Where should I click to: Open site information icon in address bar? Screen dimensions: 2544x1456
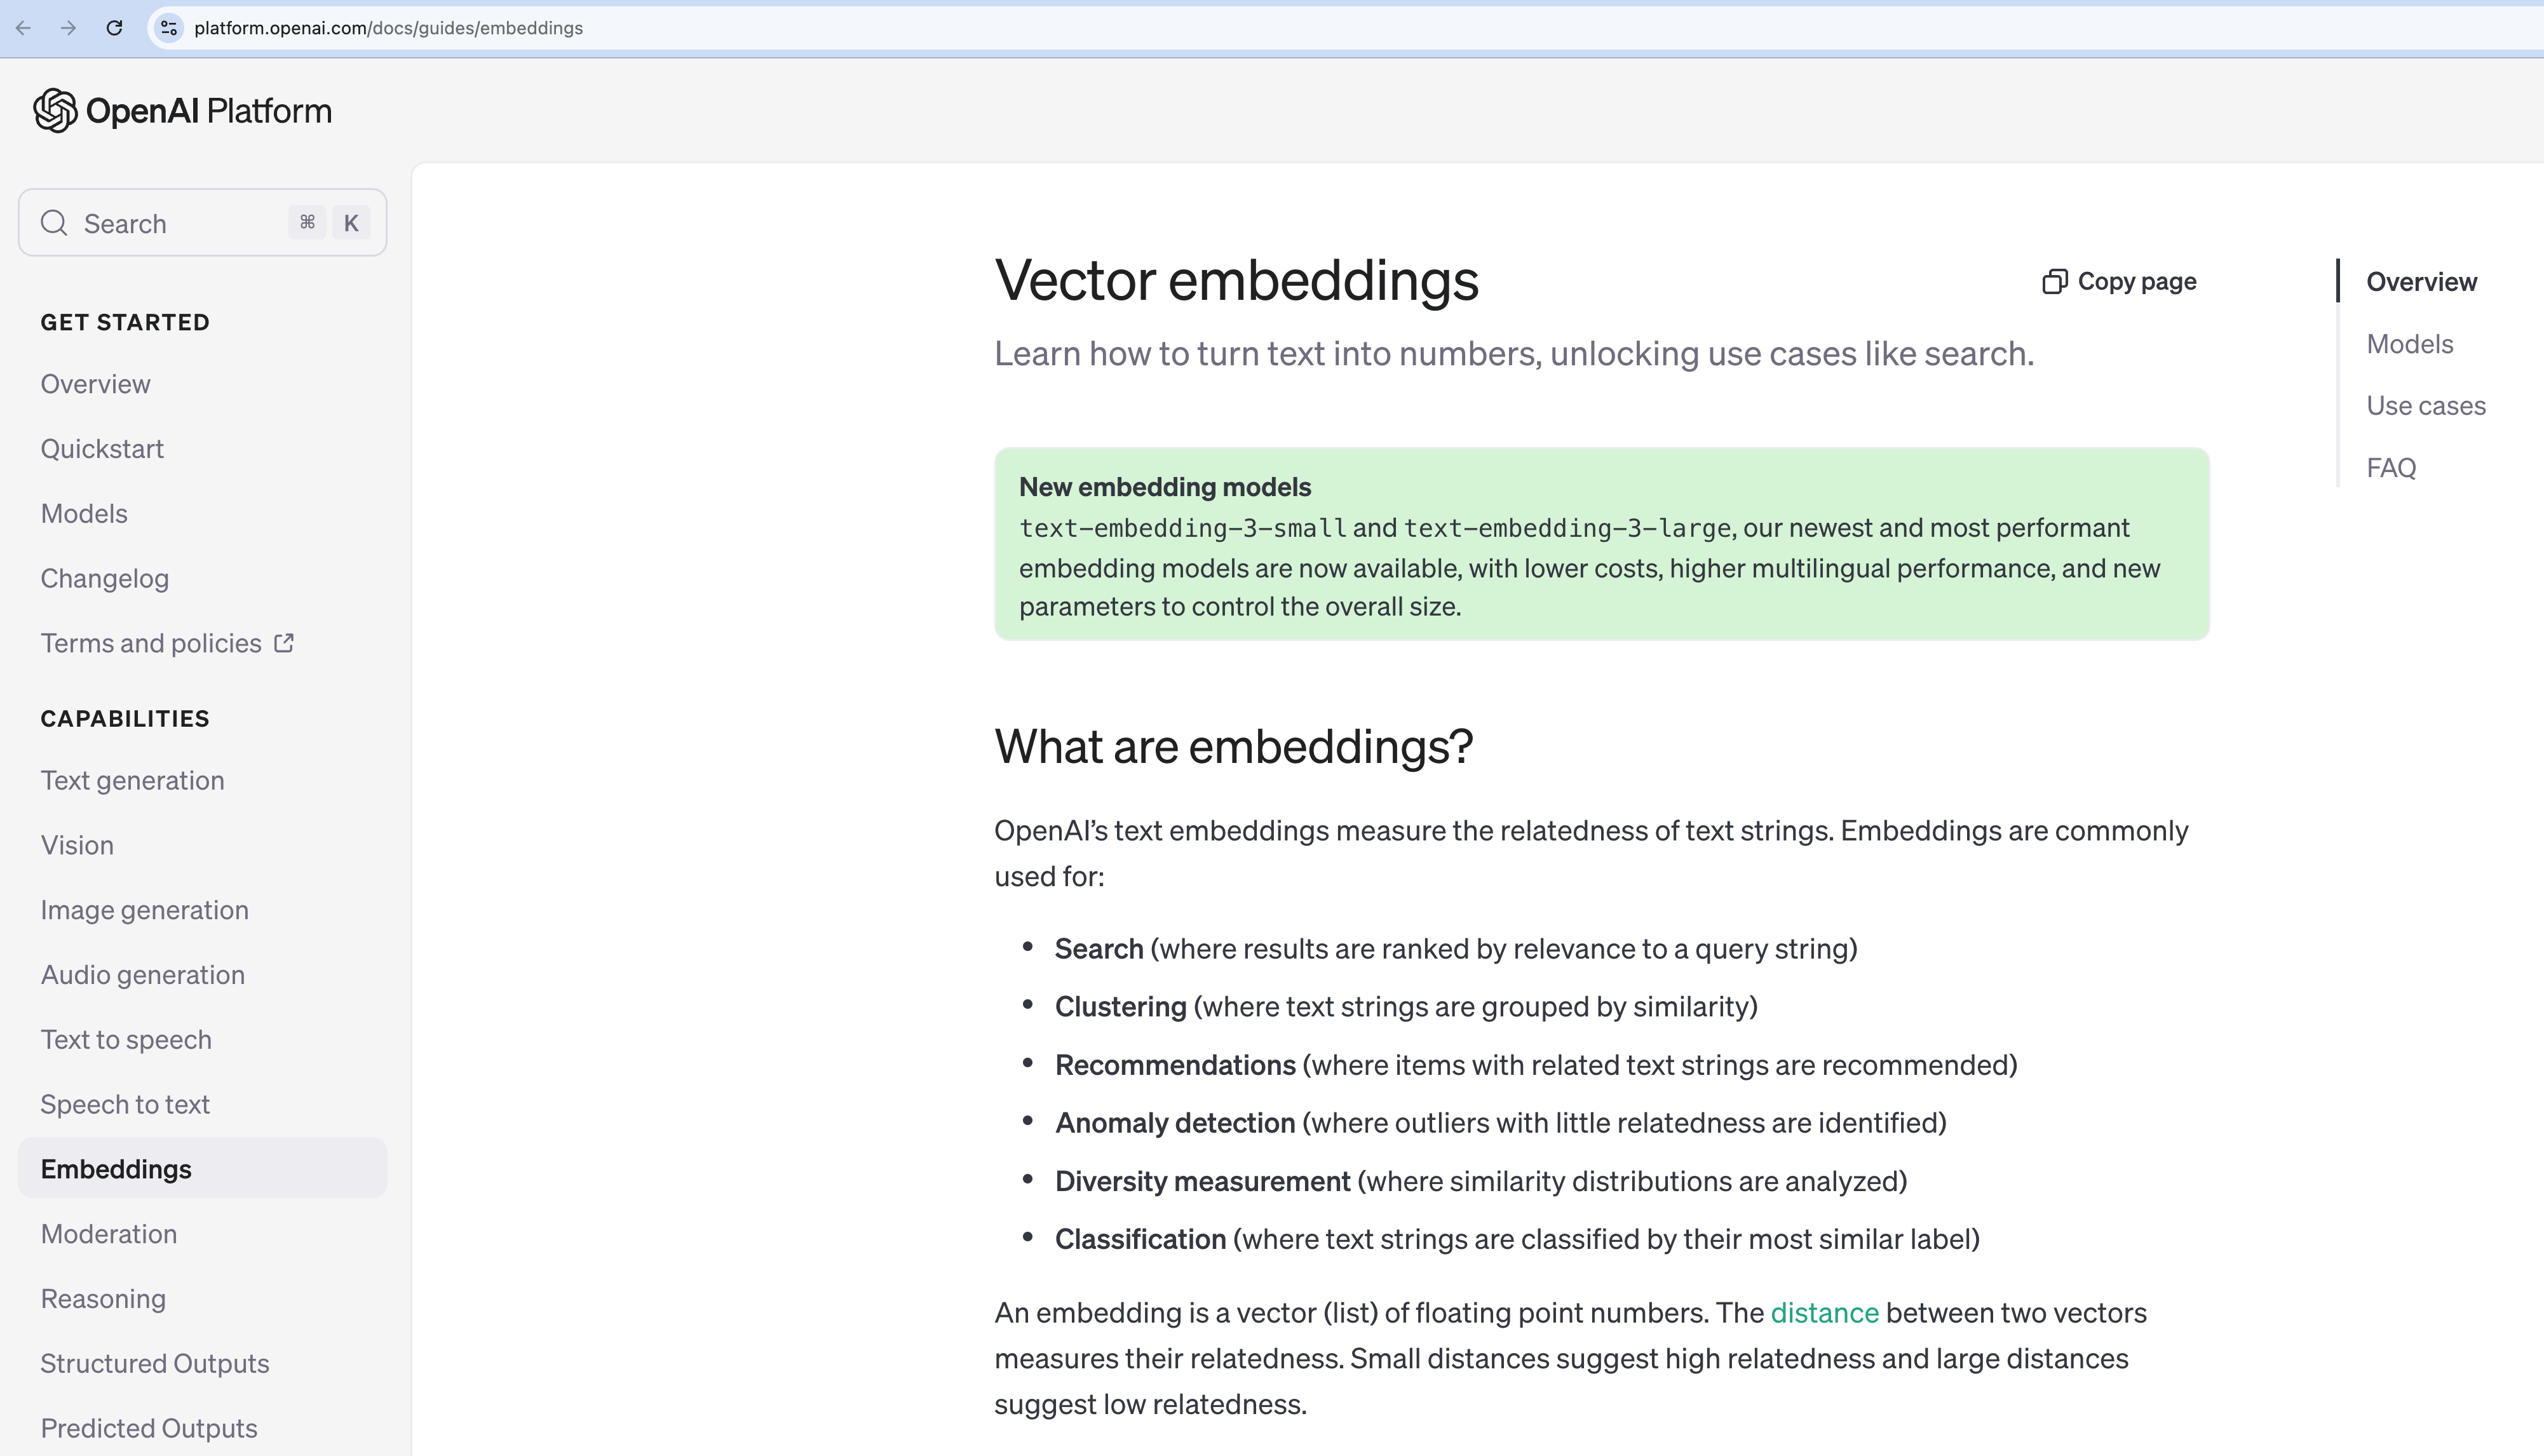169,28
